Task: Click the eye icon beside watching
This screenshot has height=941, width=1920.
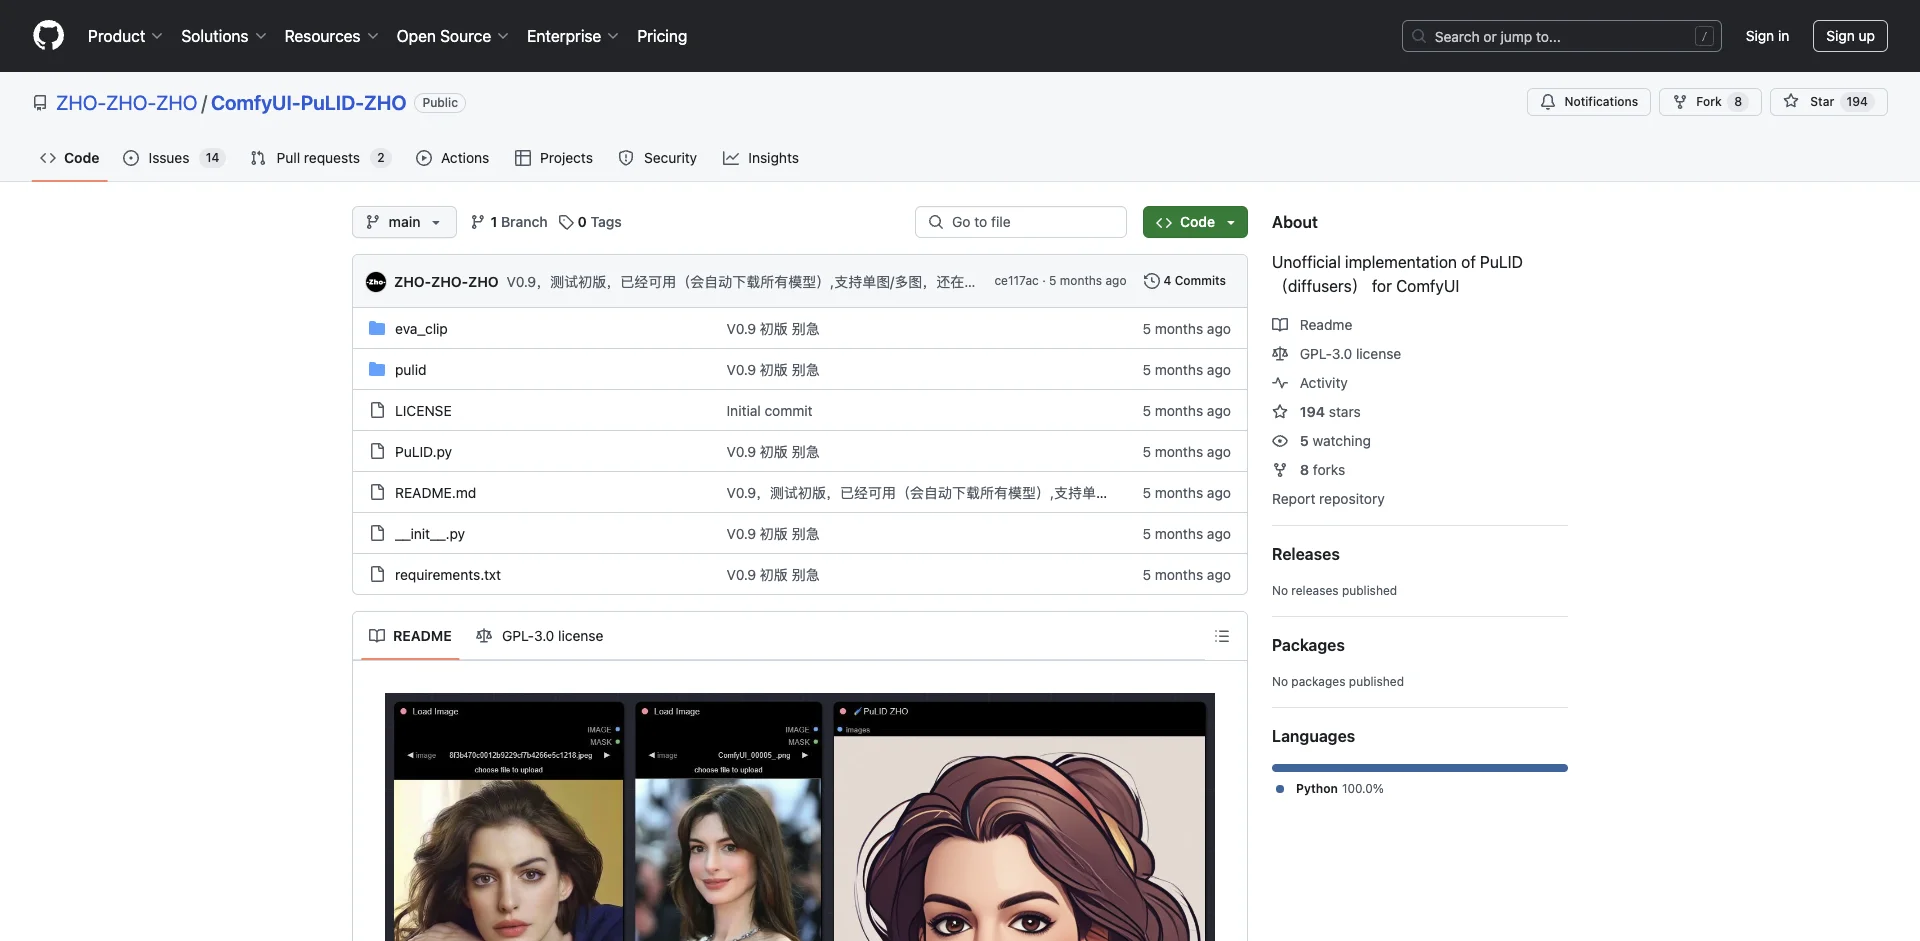Action: pyautogui.click(x=1280, y=441)
